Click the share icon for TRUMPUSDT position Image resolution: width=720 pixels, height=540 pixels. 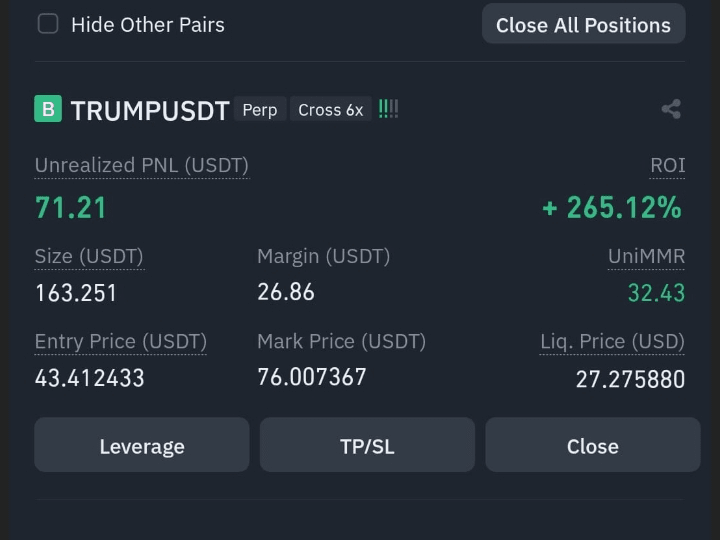671,109
